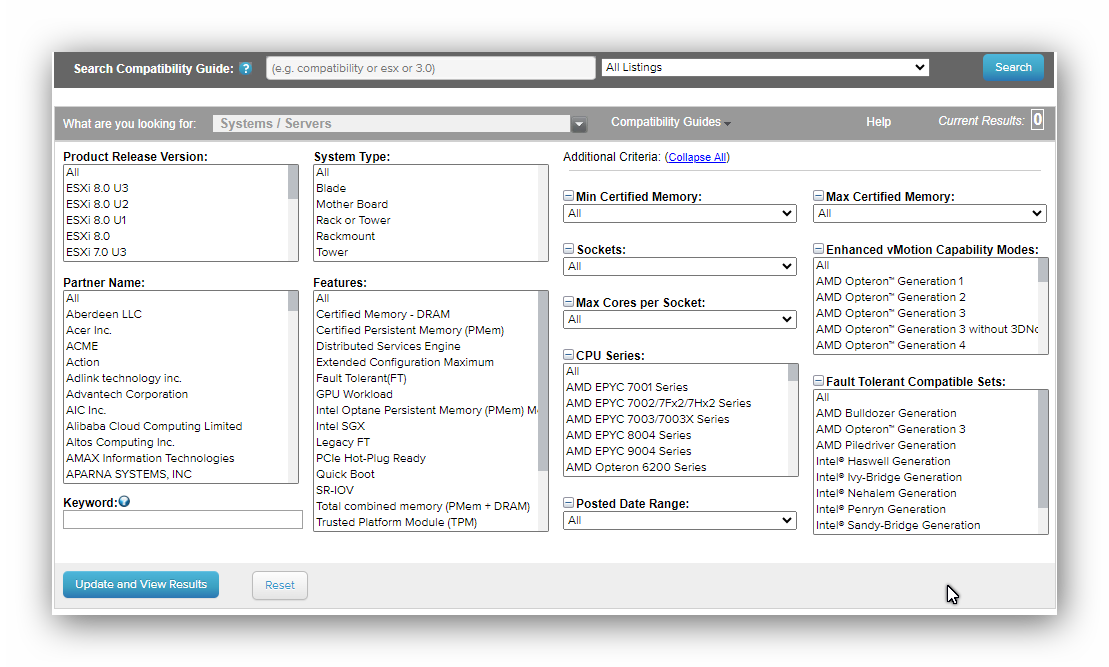Select Intel SGX feature
The width and height of the screenshot is (1109, 667).
pos(340,427)
